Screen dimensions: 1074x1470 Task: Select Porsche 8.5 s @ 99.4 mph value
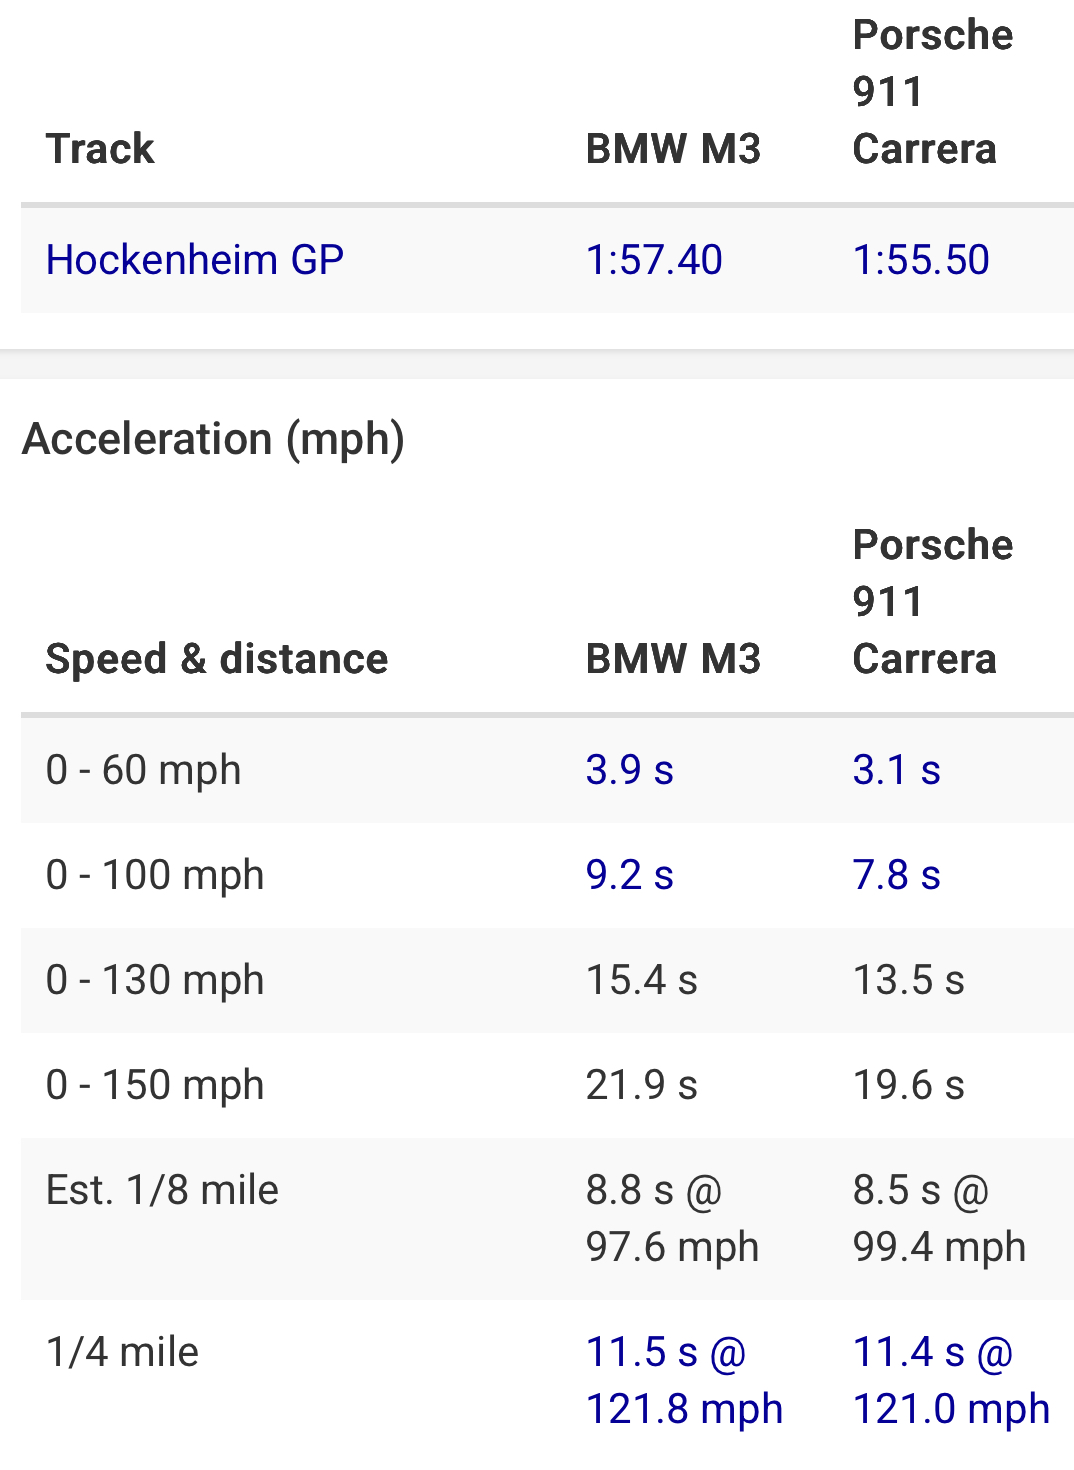[x=939, y=1218]
